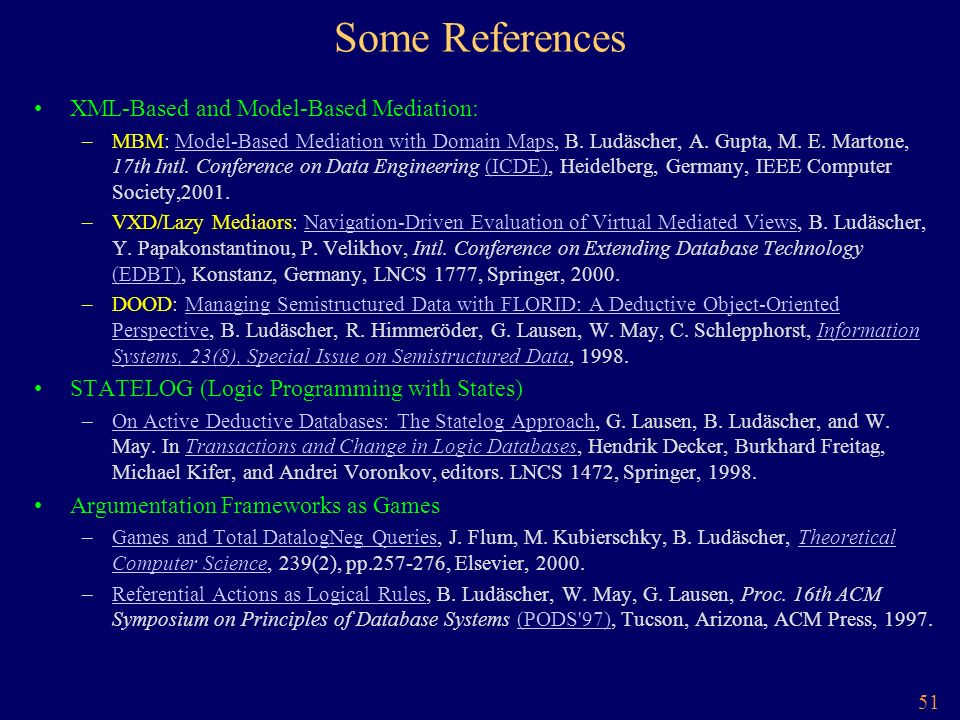Open Navigation-Driven Evaluation of Virtual Mediated Views link
This screenshot has height=720, width=960.
point(550,222)
